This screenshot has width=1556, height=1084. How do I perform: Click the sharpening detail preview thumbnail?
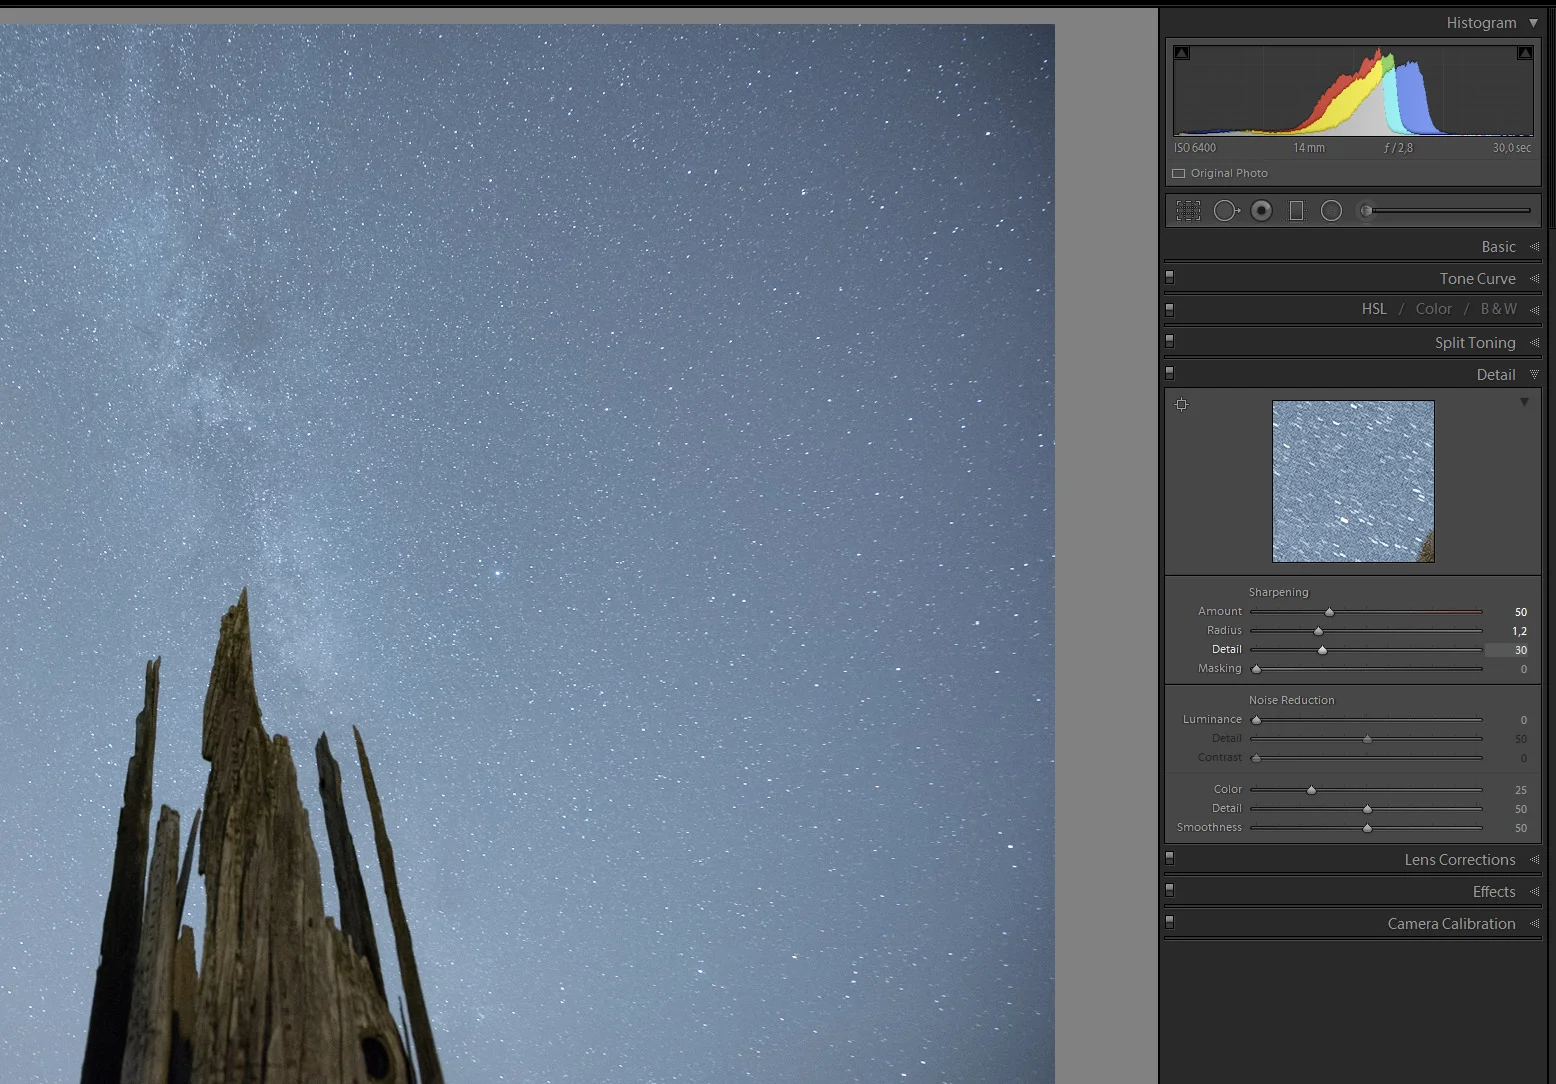1353,481
